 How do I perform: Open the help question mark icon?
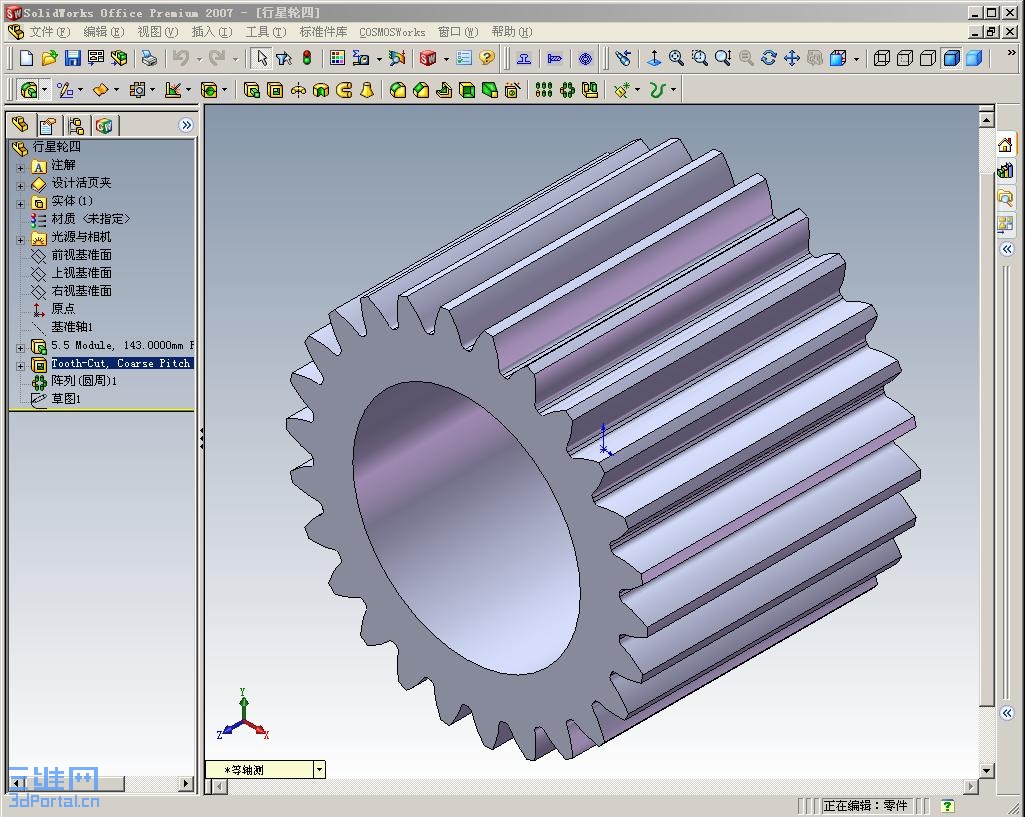pyautogui.click(x=486, y=58)
